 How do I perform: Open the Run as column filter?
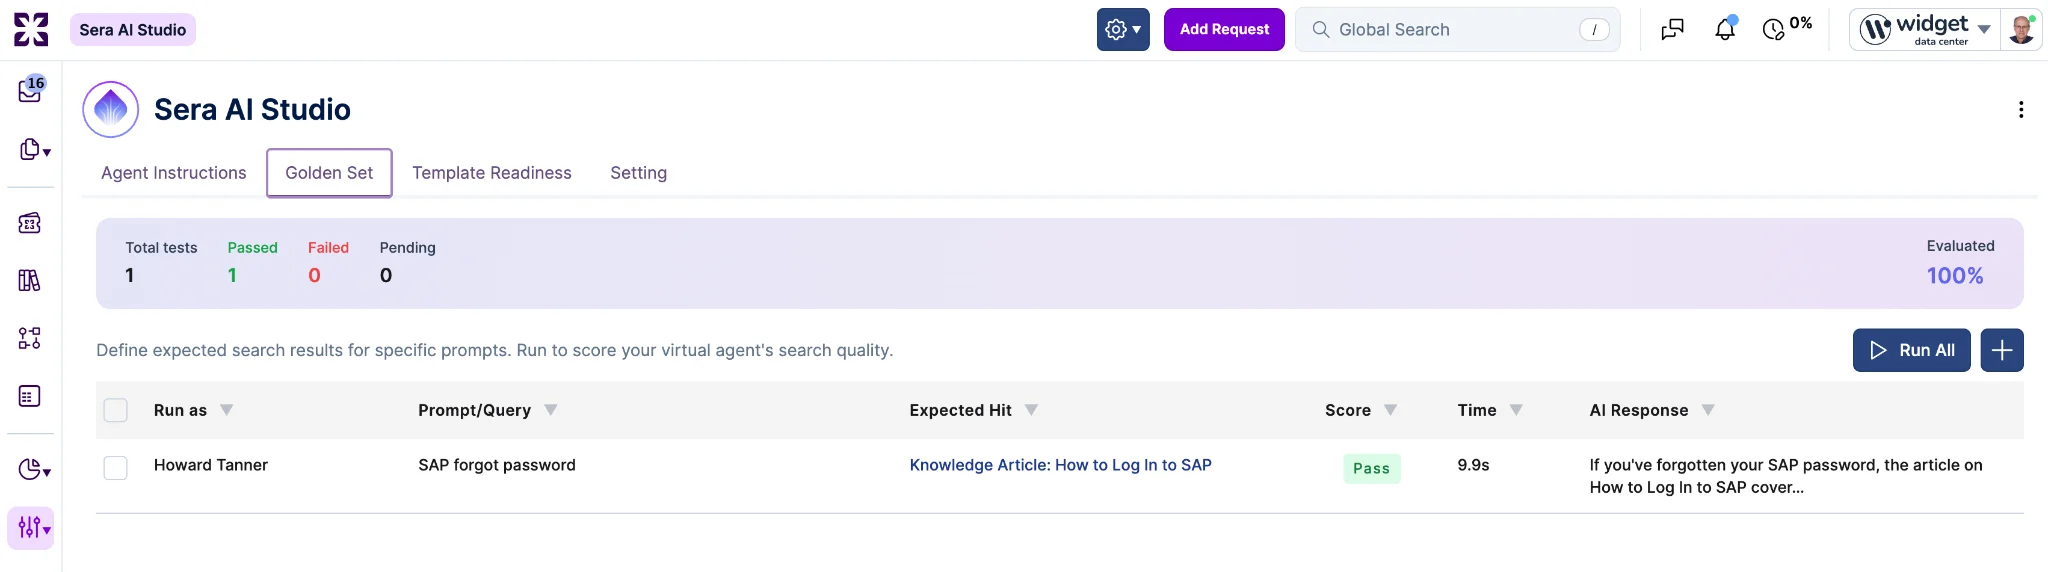click(227, 410)
